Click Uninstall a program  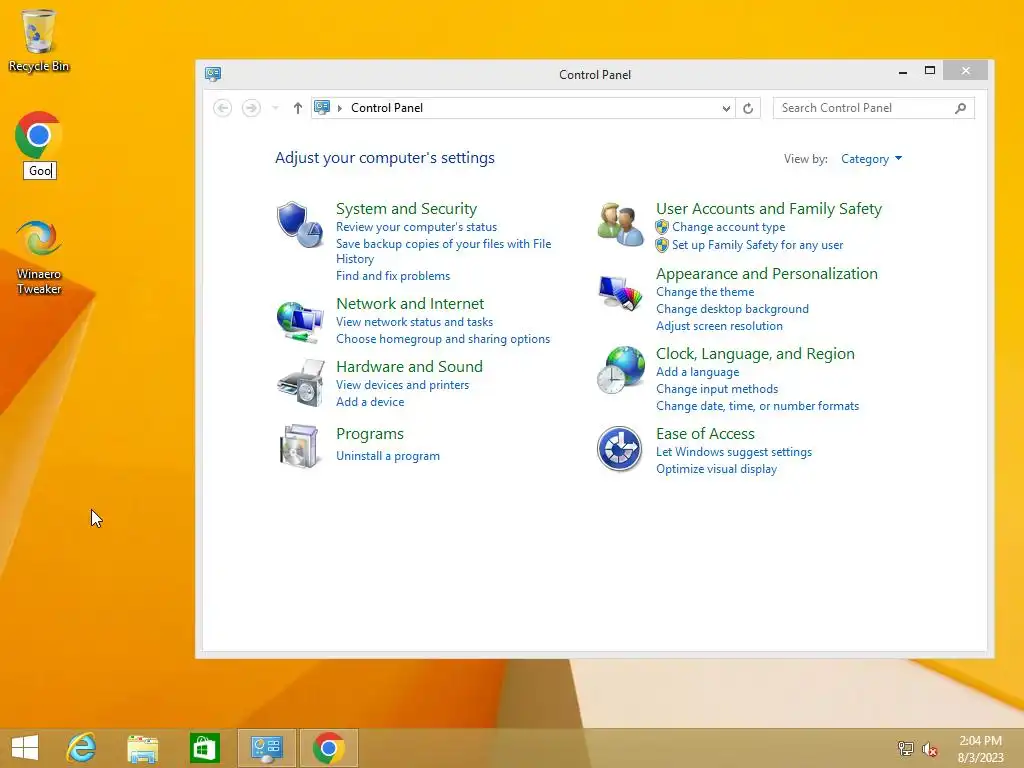pos(387,456)
